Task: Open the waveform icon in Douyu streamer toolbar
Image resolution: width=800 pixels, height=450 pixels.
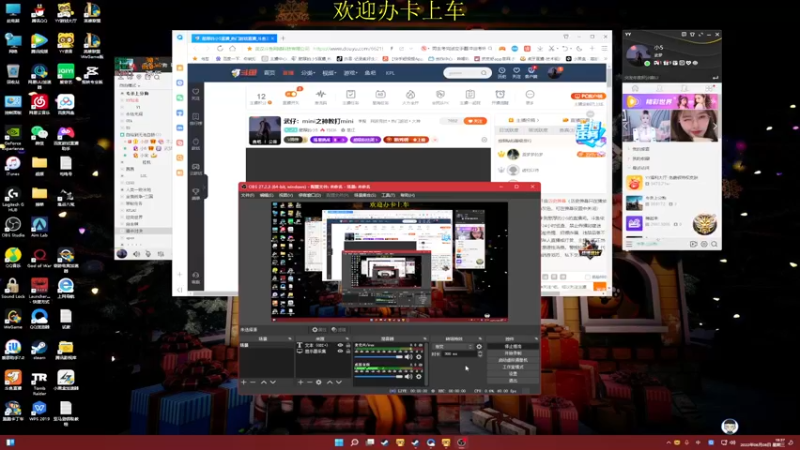Action: pos(320,96)
